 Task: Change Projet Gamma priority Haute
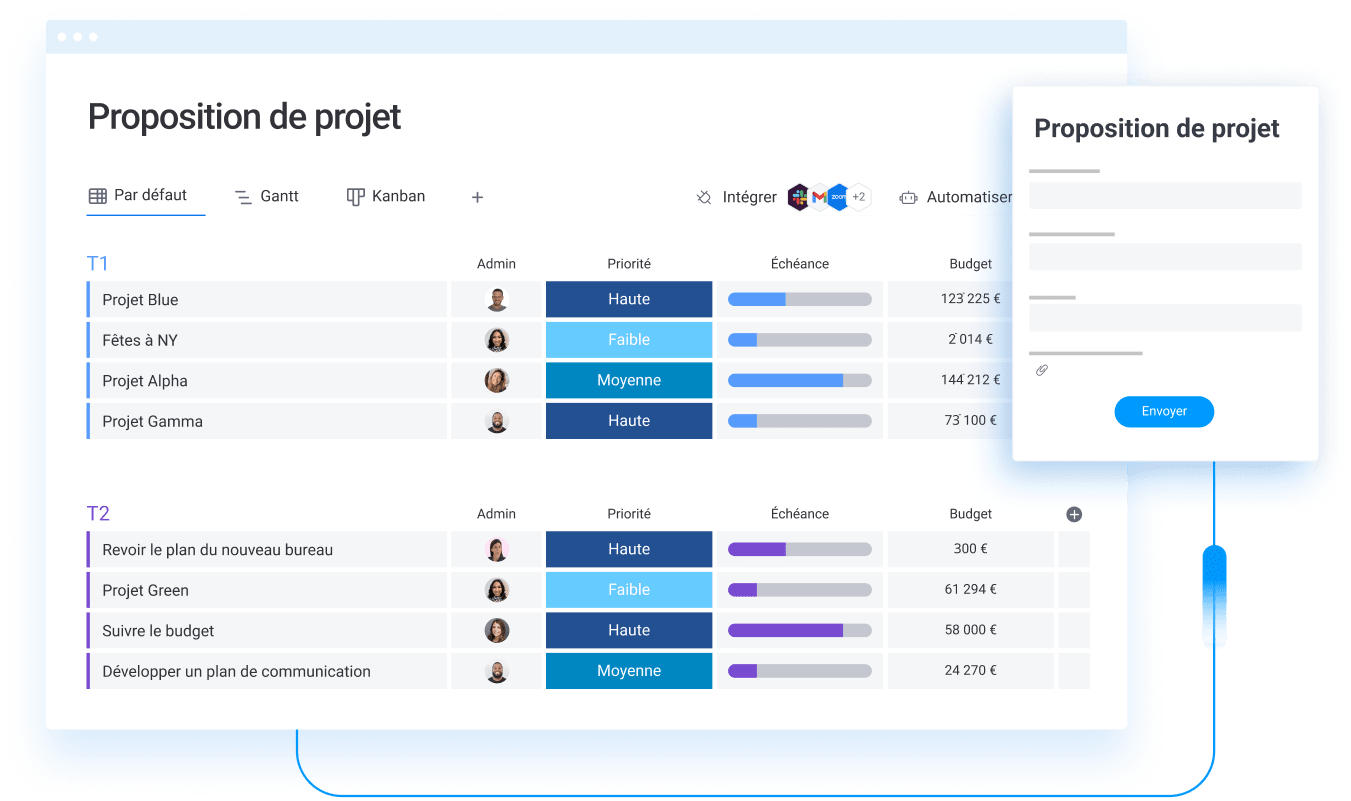[x=629, y=421]
